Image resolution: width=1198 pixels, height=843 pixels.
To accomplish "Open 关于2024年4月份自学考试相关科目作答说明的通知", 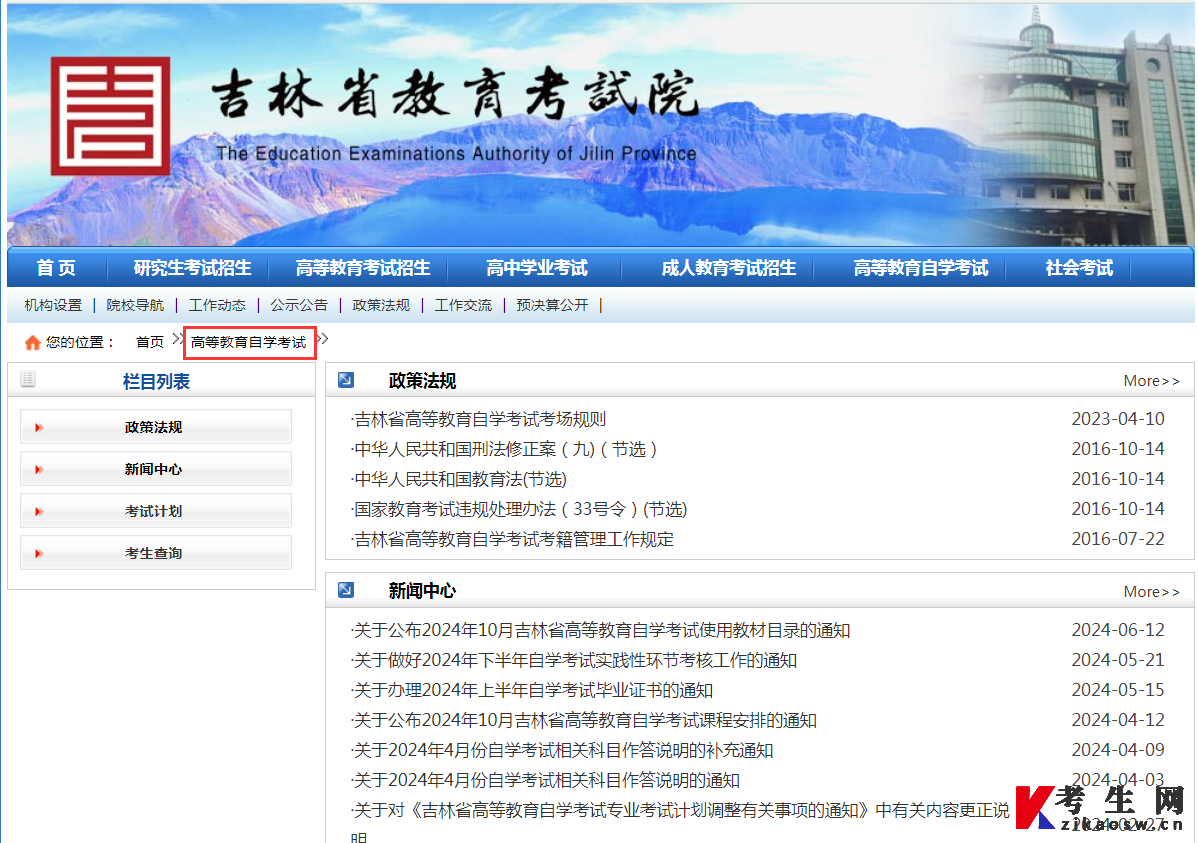I will click(x=546, y=780).
